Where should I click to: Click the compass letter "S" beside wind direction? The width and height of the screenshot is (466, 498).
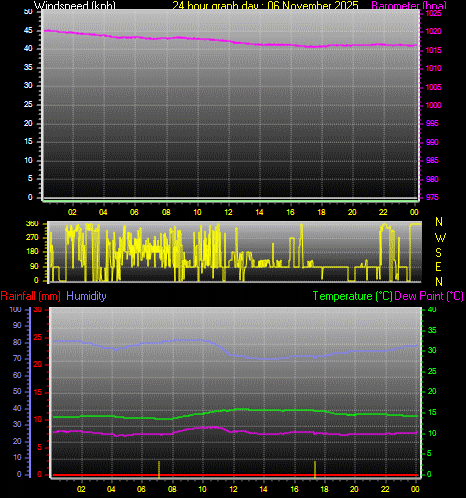coord(439,253)
